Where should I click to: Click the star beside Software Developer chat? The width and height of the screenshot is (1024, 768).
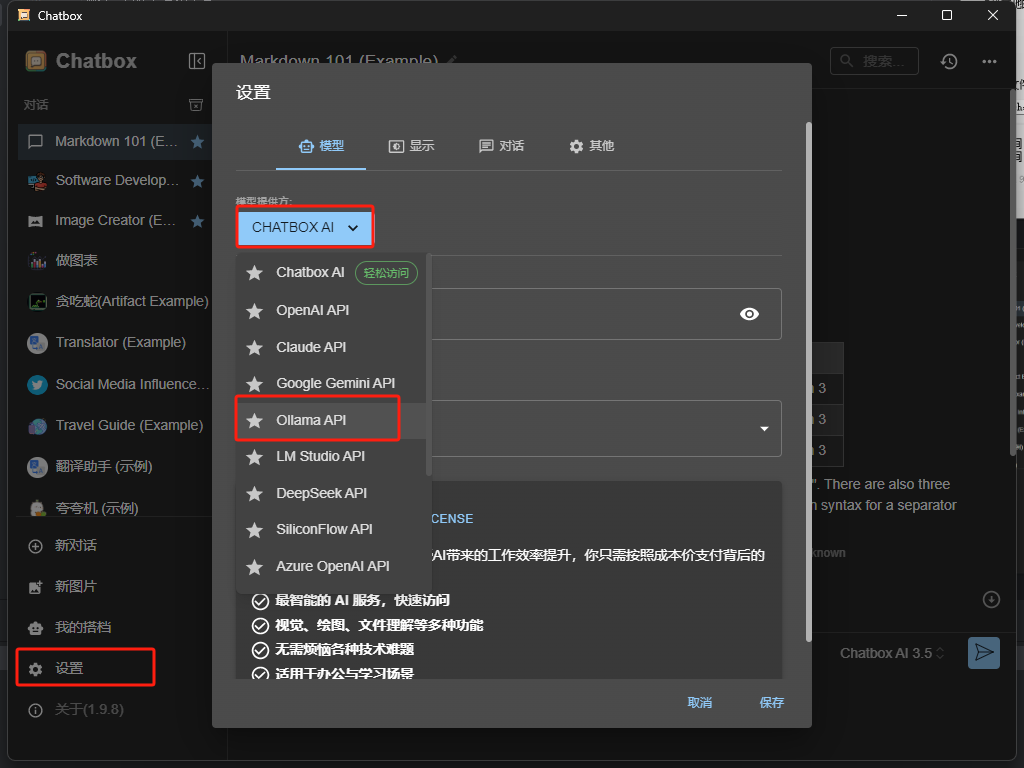coord(197,181)
